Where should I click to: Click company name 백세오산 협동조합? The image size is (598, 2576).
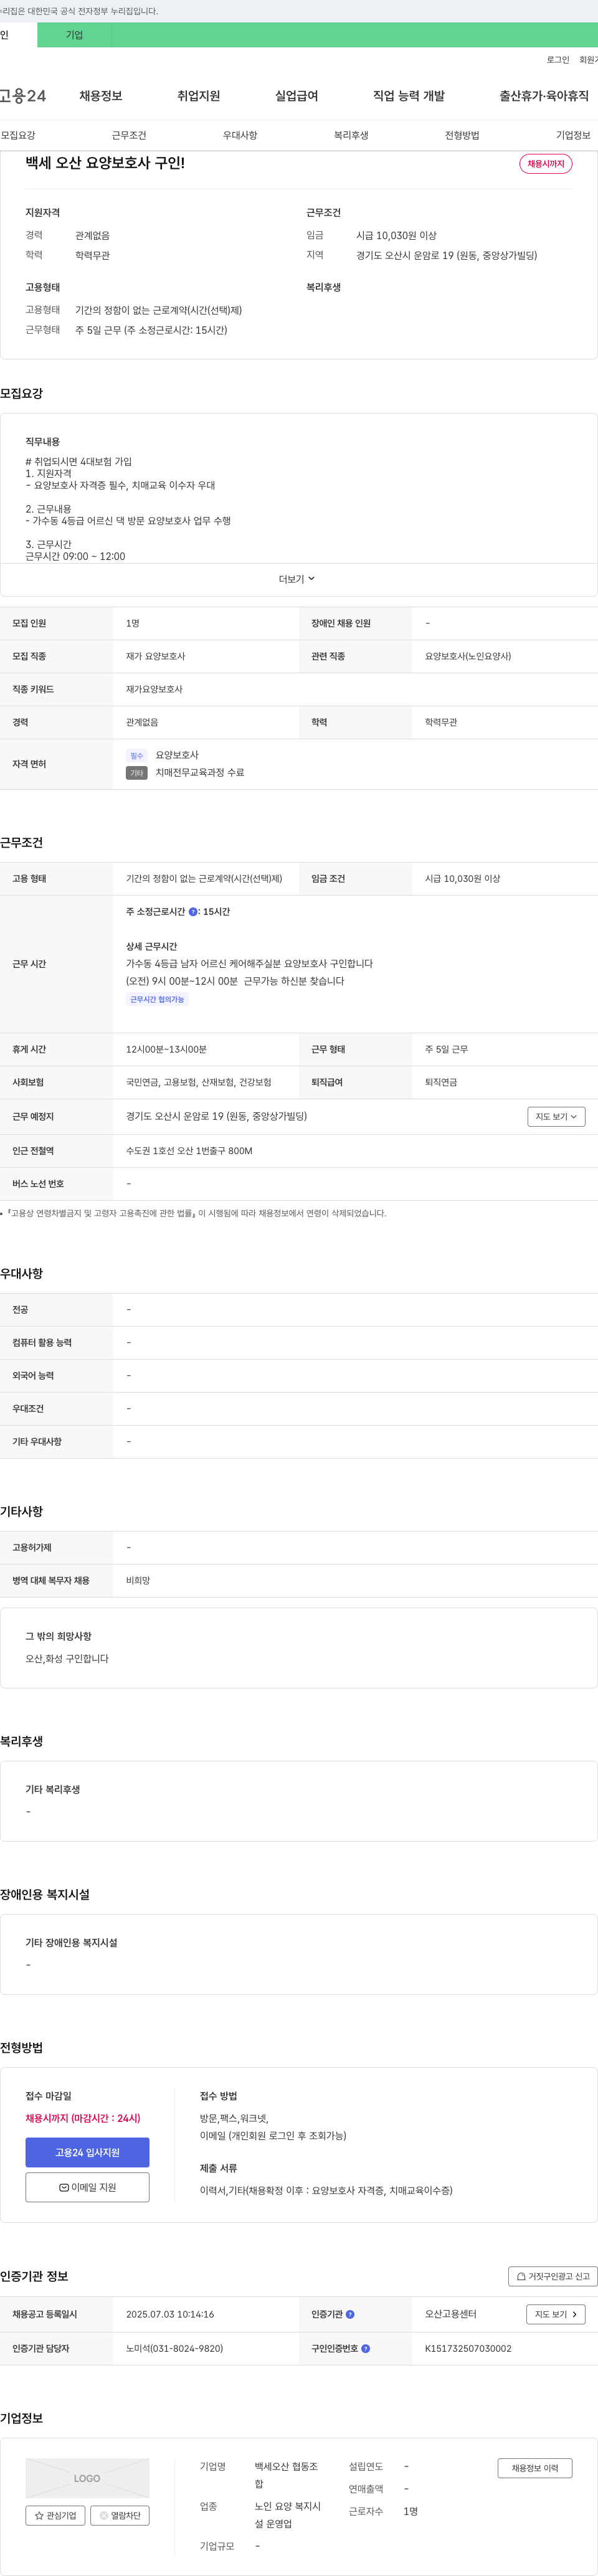coord(286,2475)
